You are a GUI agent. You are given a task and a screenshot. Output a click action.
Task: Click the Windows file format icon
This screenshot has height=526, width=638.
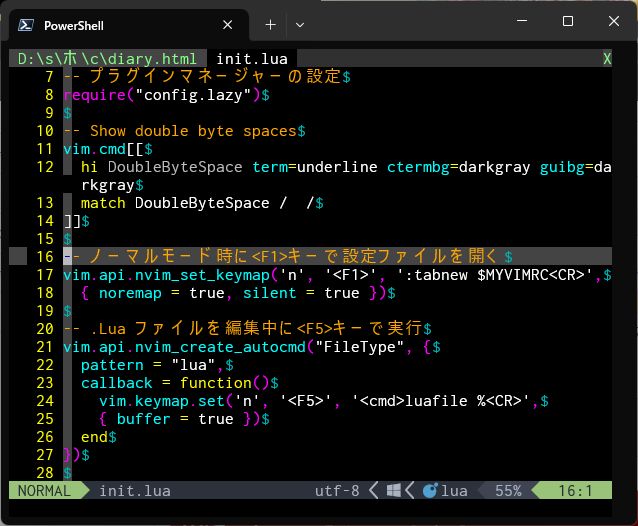(395, 491)
